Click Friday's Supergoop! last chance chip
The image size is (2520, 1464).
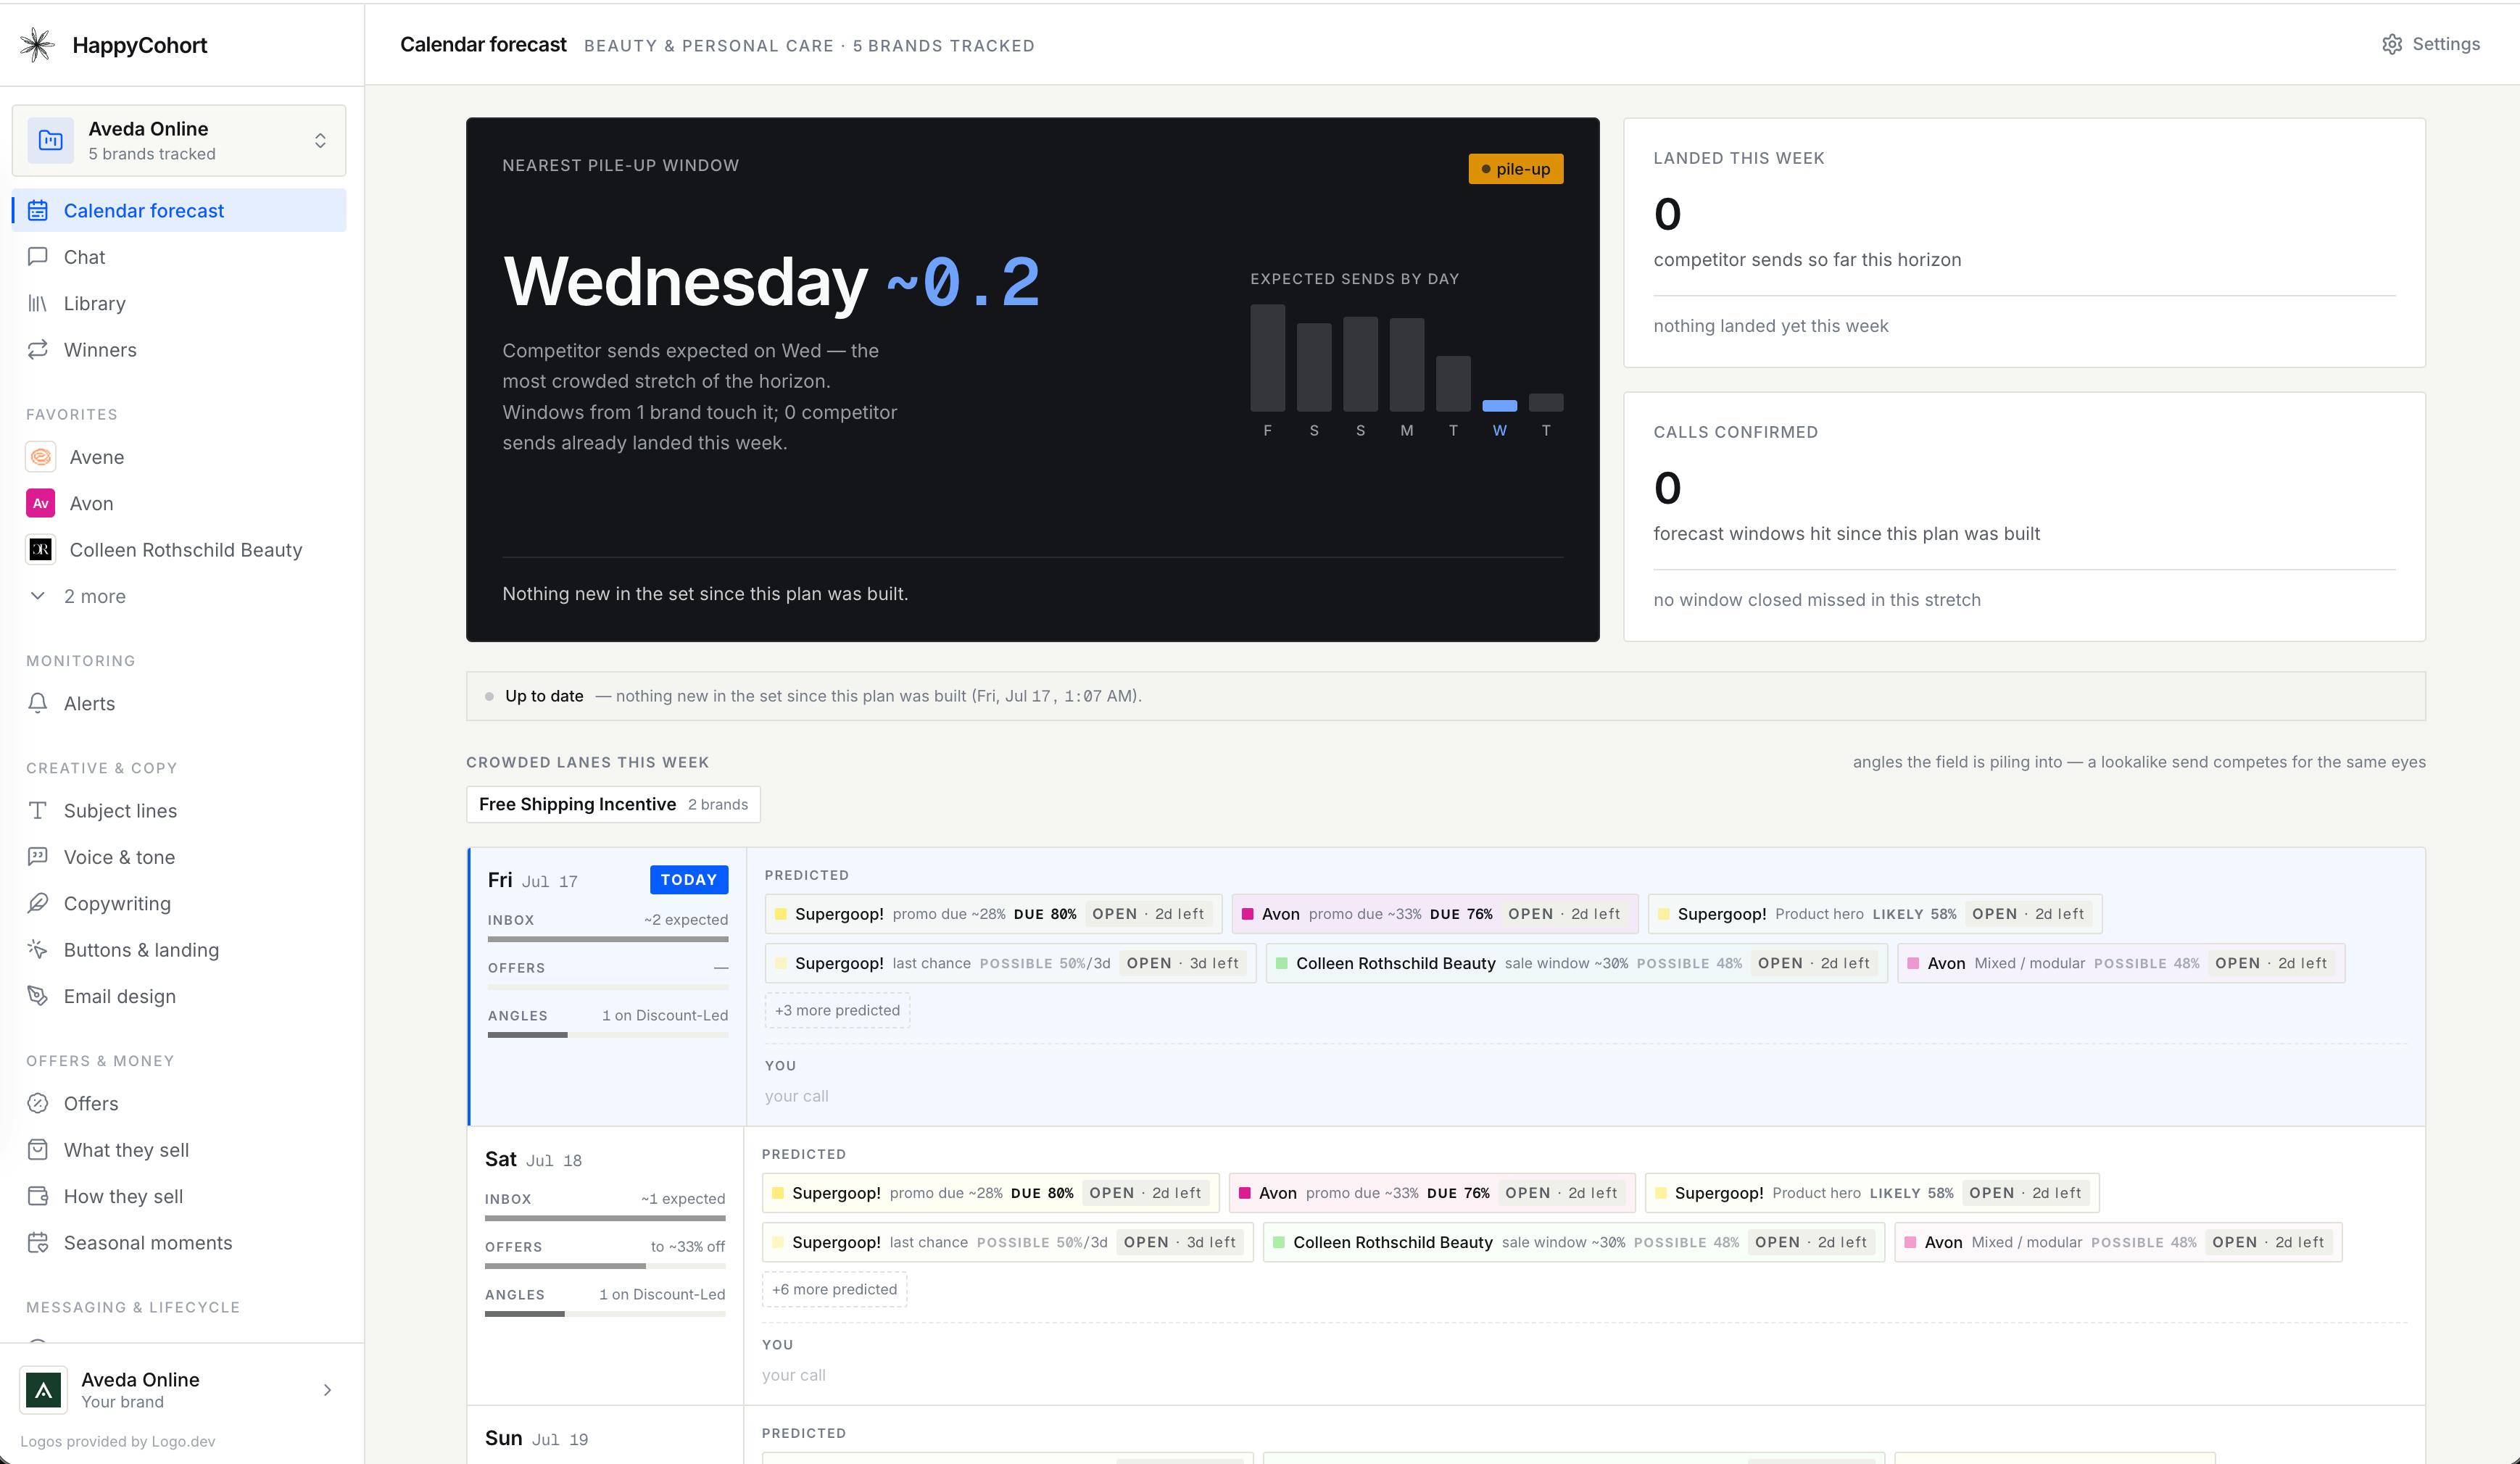[x=1010, y=963]
